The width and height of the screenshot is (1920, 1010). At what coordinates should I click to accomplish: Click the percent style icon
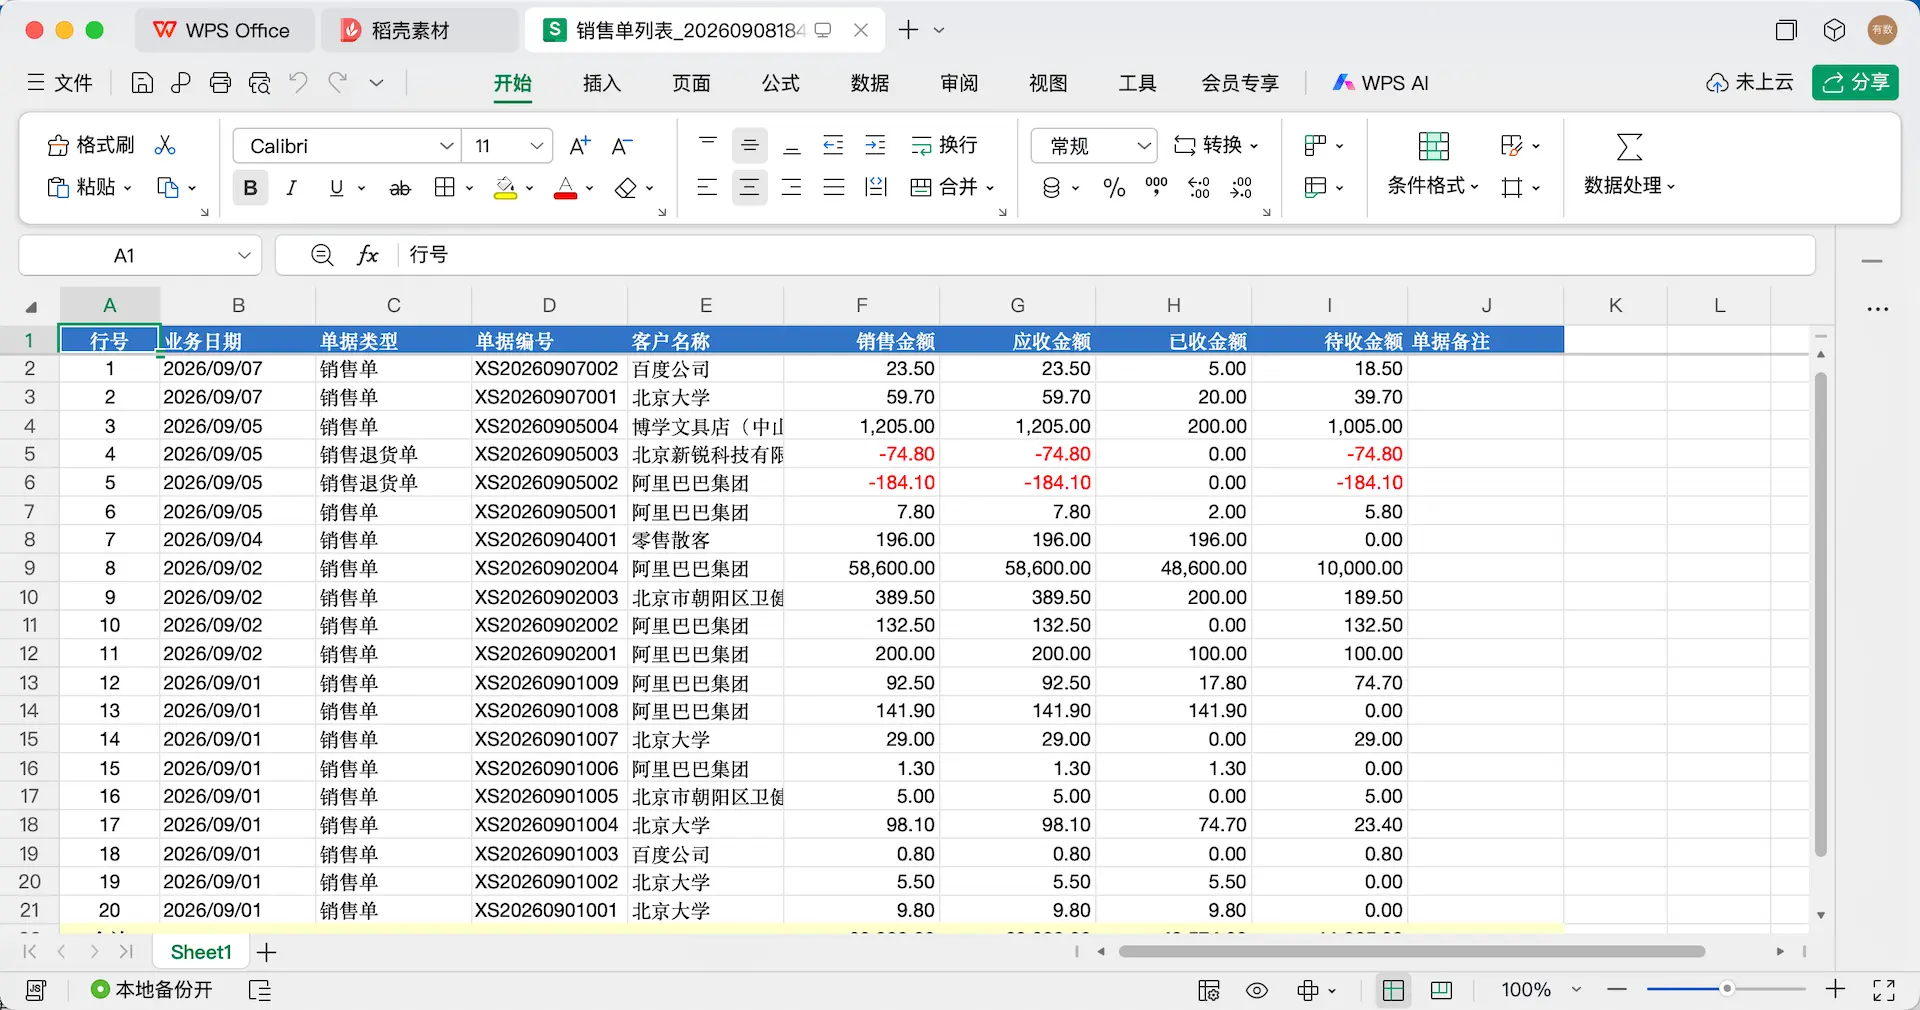[x=1114, y=188]
